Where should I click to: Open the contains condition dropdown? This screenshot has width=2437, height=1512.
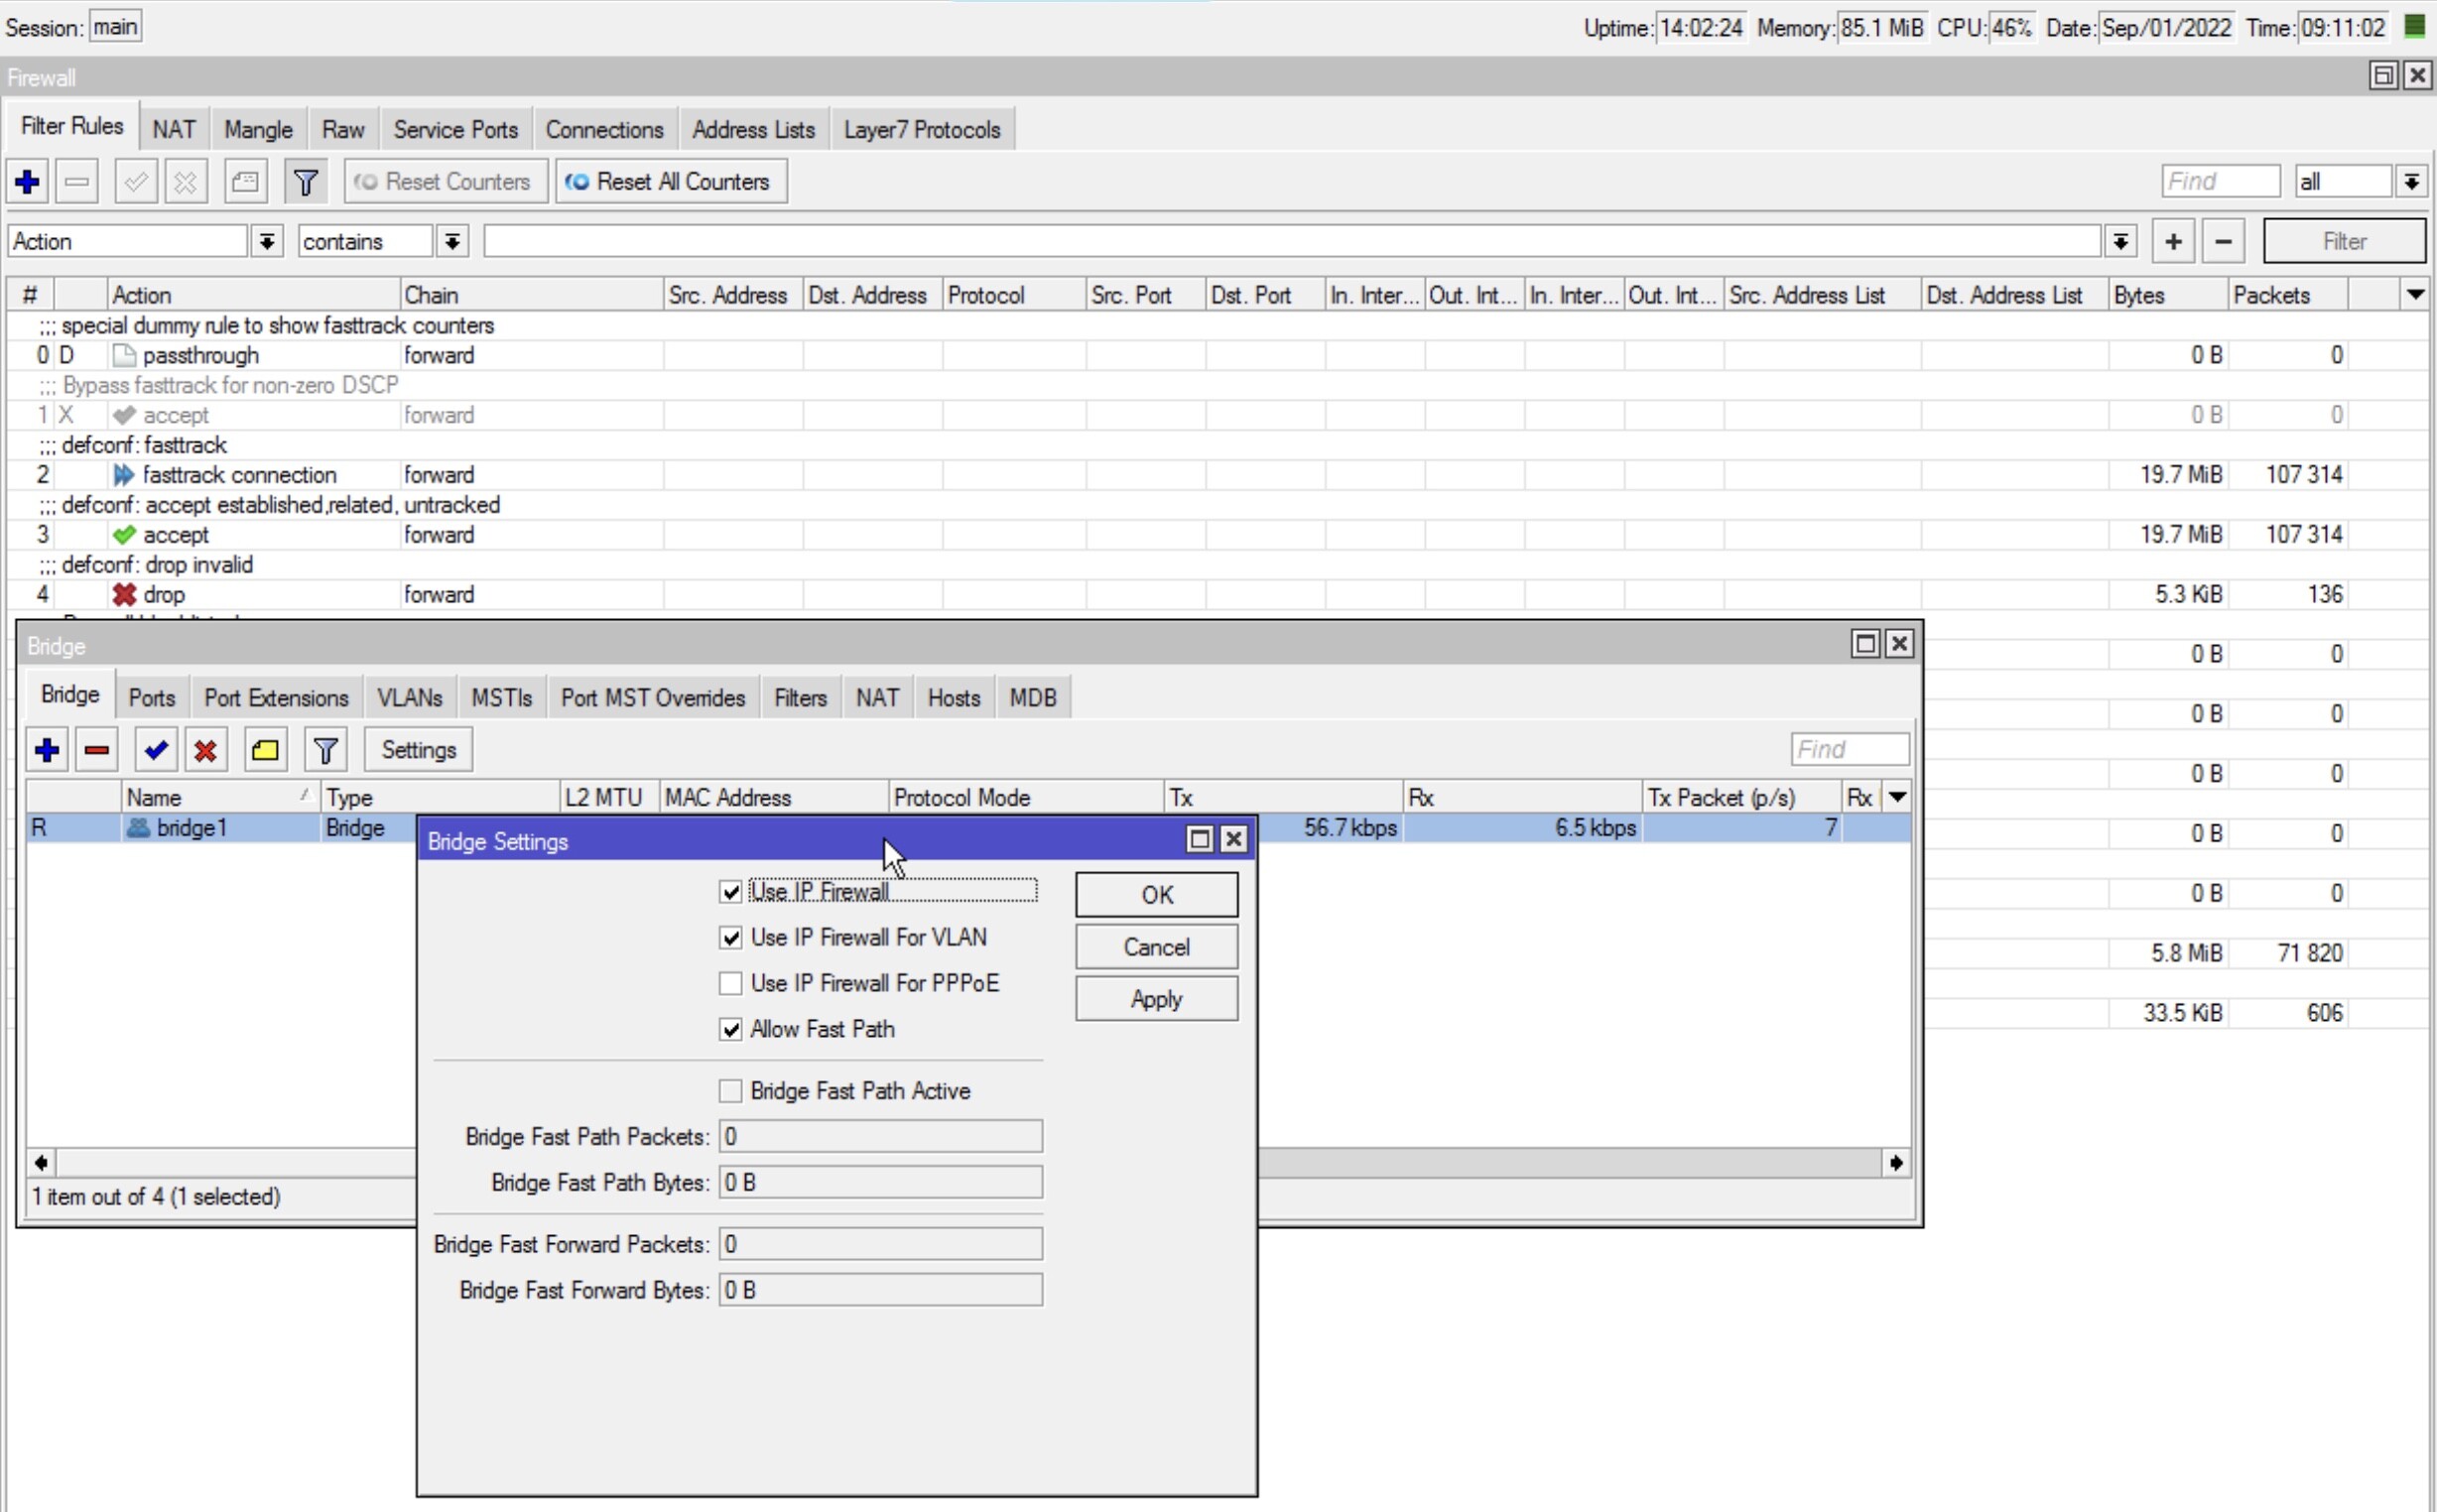pyautogui.click(x=452, y=241)
